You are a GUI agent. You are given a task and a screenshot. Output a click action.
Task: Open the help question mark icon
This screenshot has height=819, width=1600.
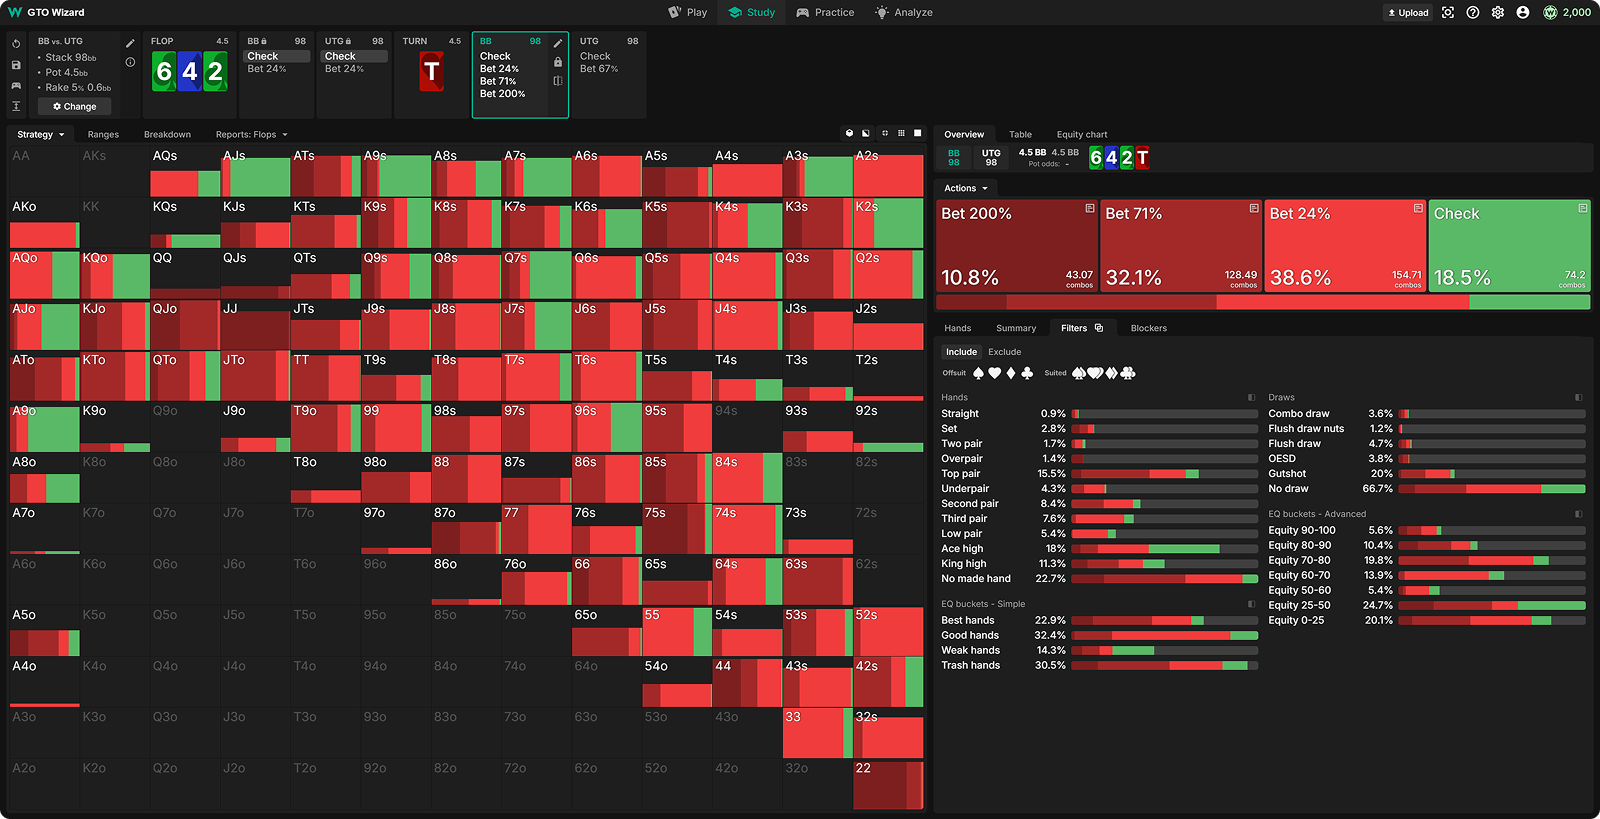pos(1473,13)
